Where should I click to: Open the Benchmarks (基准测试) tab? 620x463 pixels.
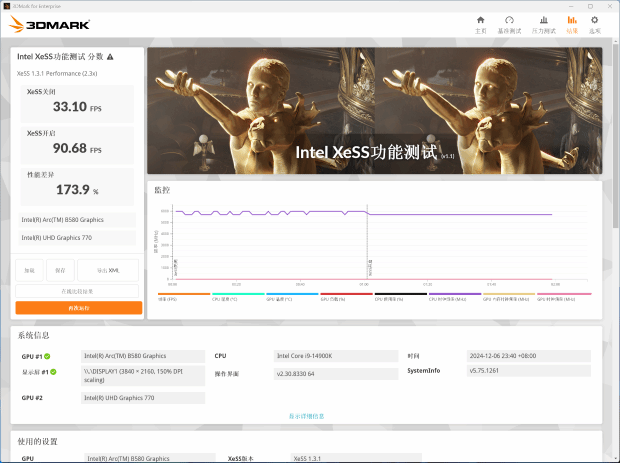[x=509, y=25]
